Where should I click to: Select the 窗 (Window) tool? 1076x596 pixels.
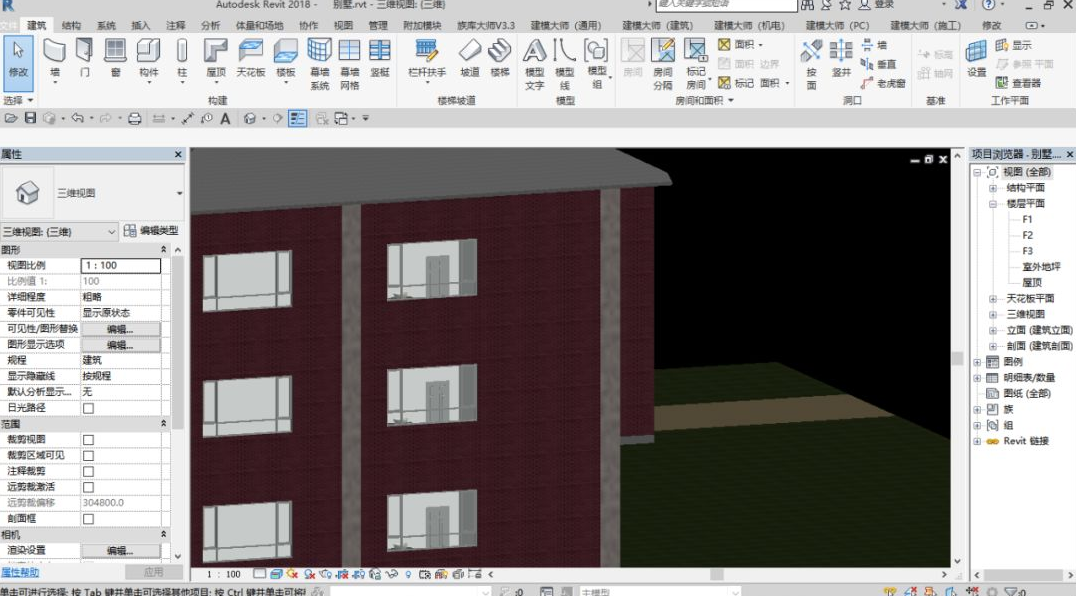tap(115, 58)
